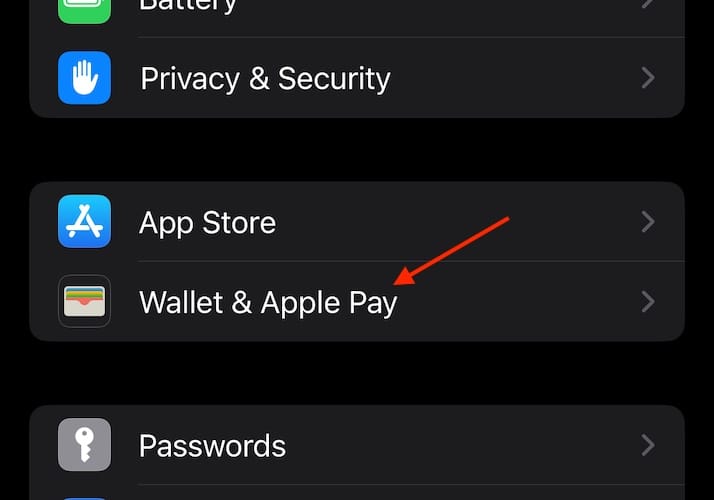Click the red arrow annotation
Screen dimensions: 714x500
tap(451, 251)
